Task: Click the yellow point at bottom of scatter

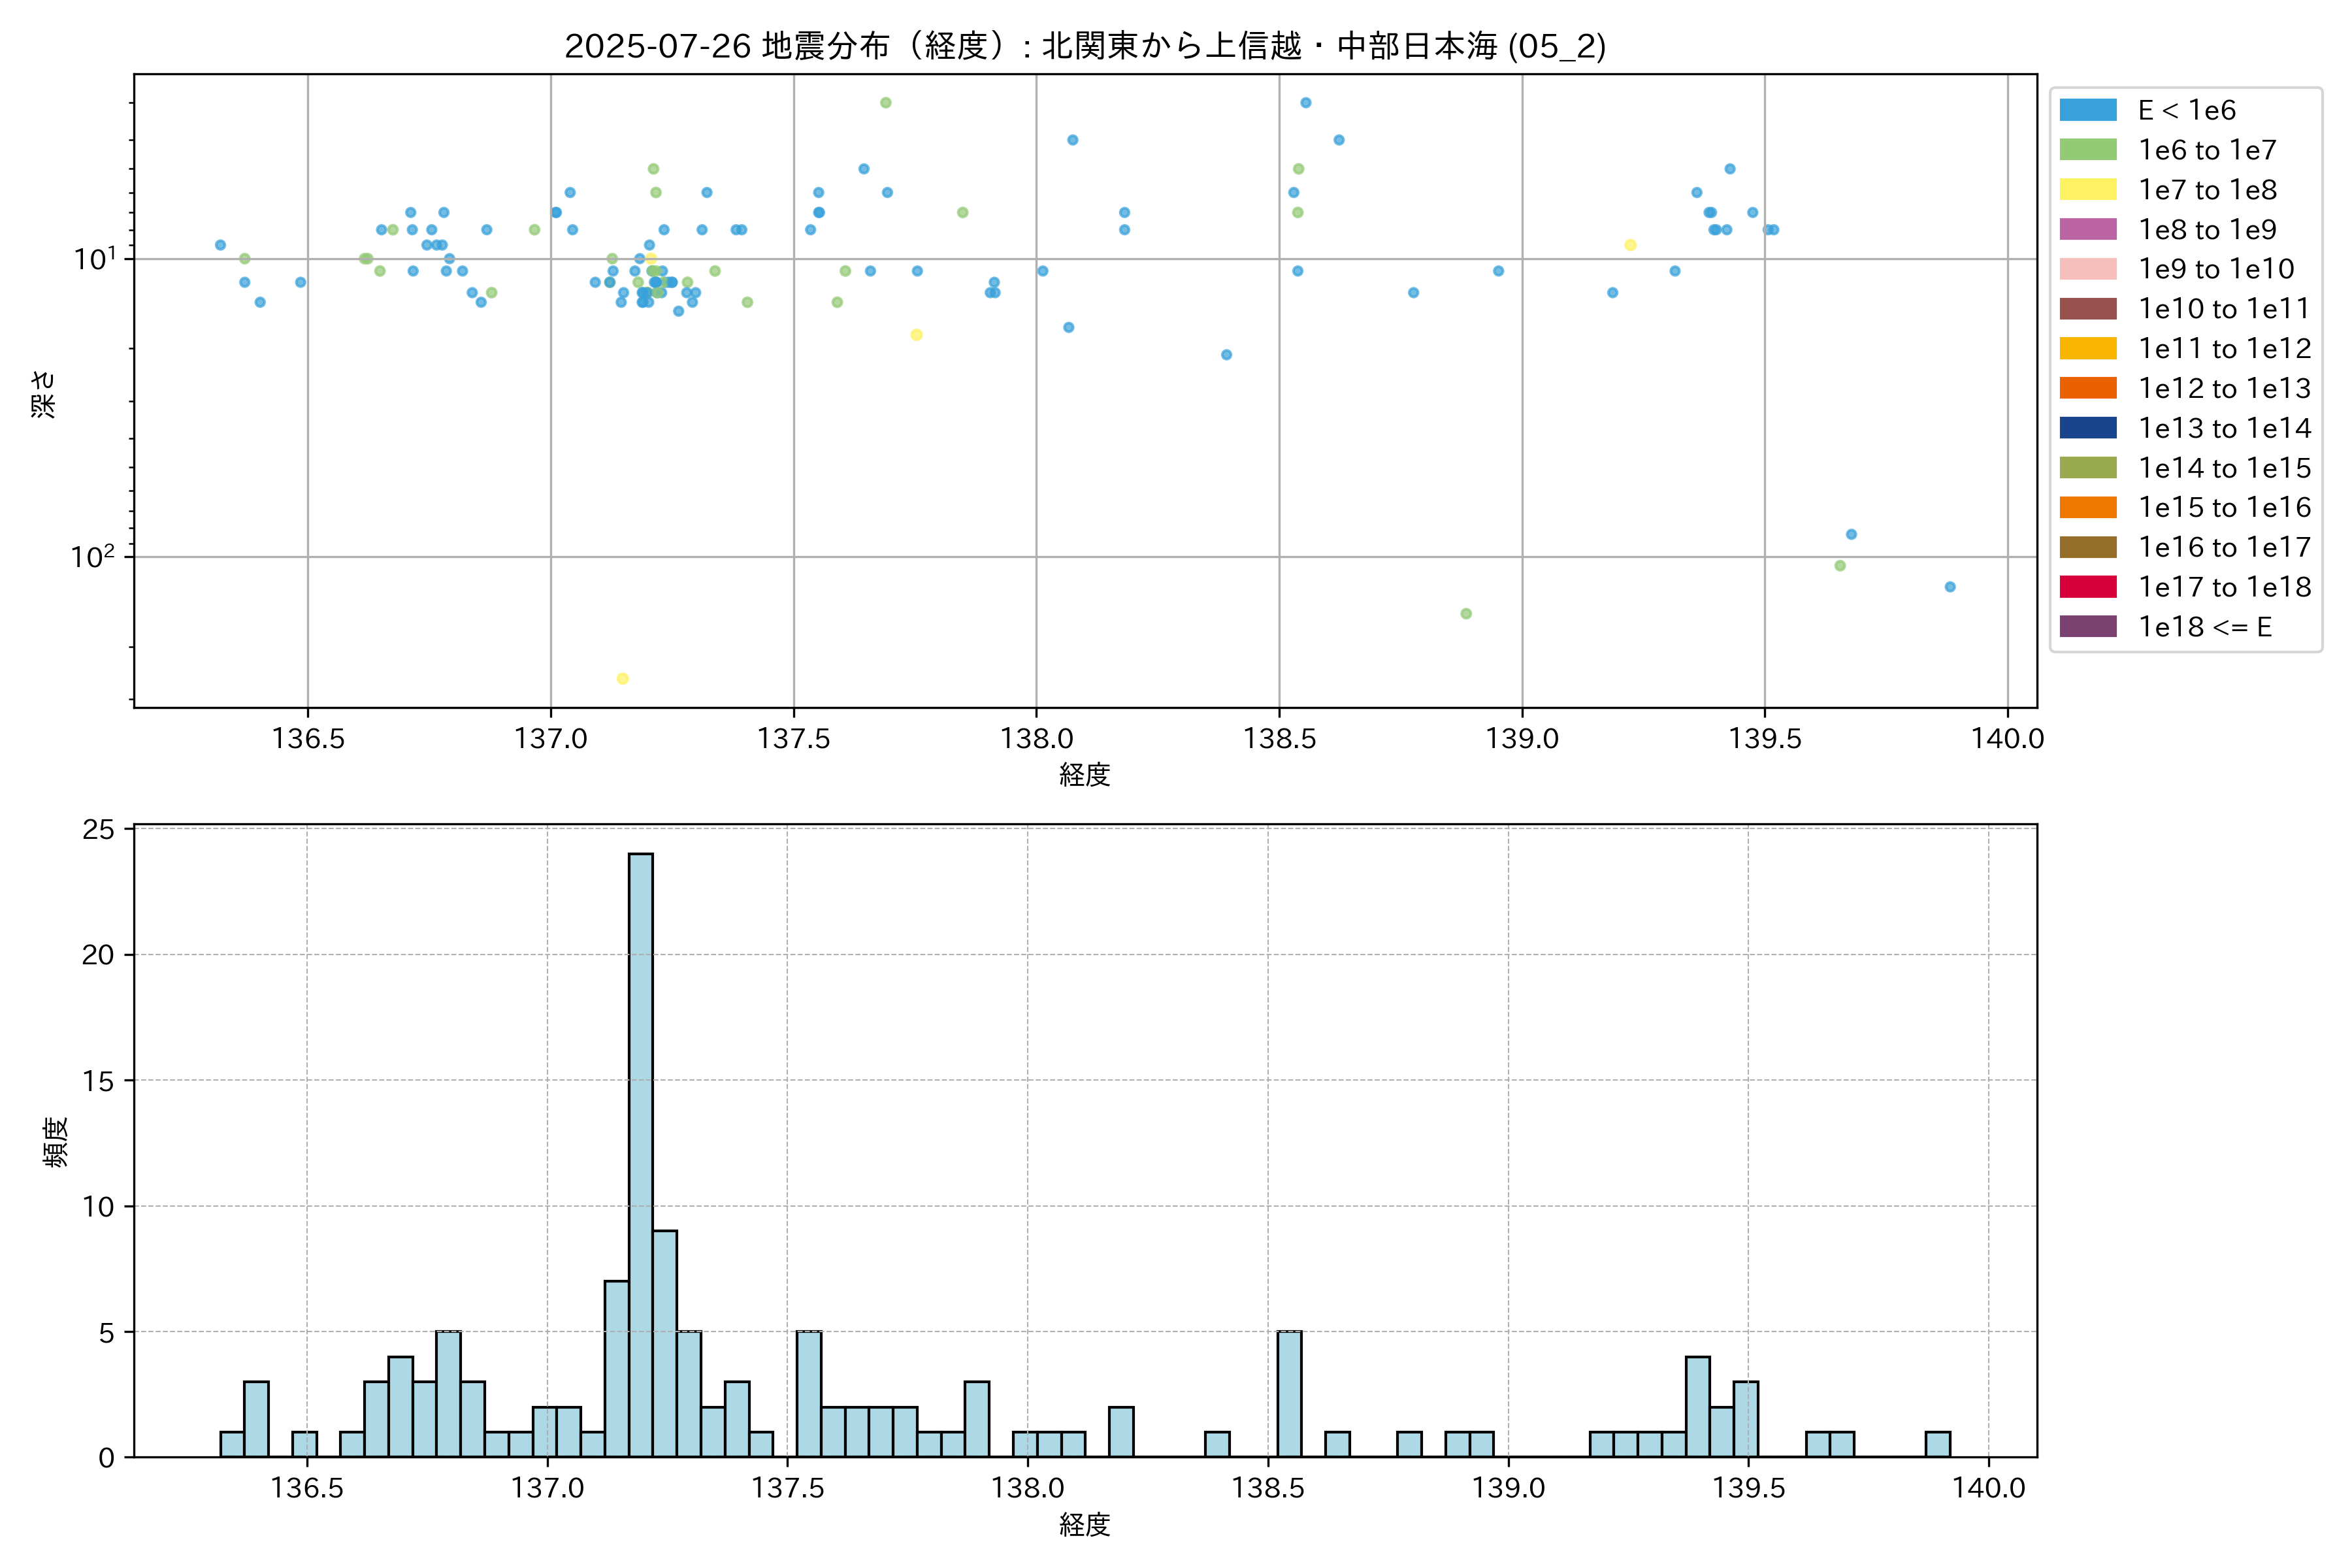Action: pyautogui.click(x=622, y=679)
